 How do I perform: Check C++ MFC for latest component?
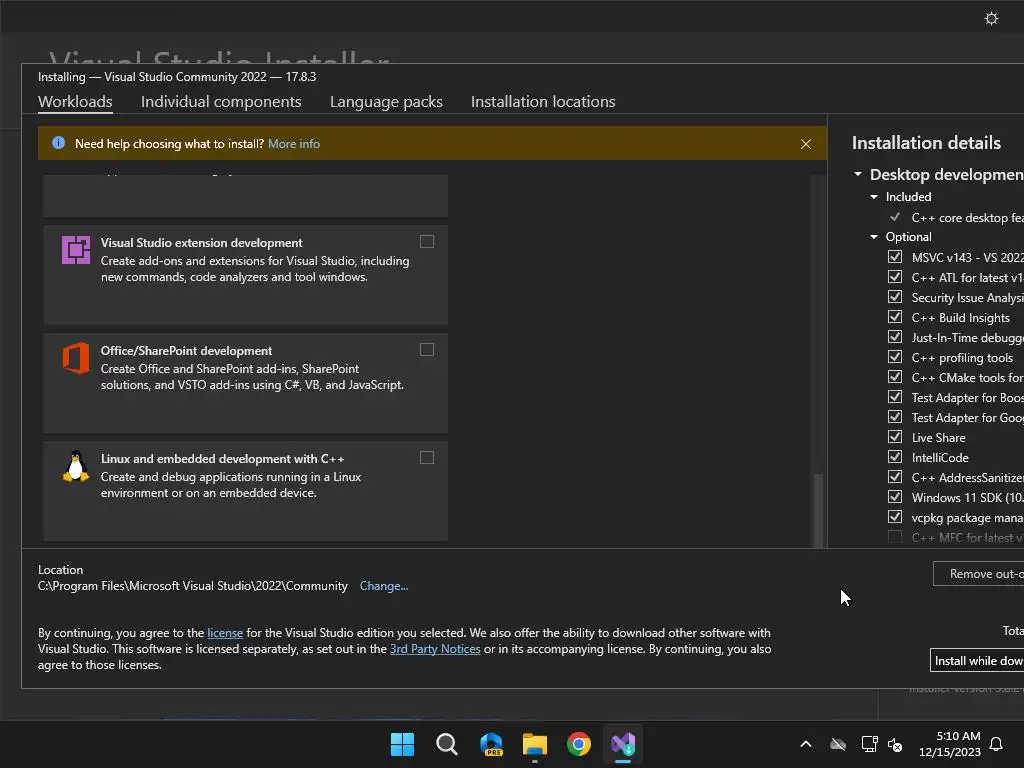click(895, 537)
